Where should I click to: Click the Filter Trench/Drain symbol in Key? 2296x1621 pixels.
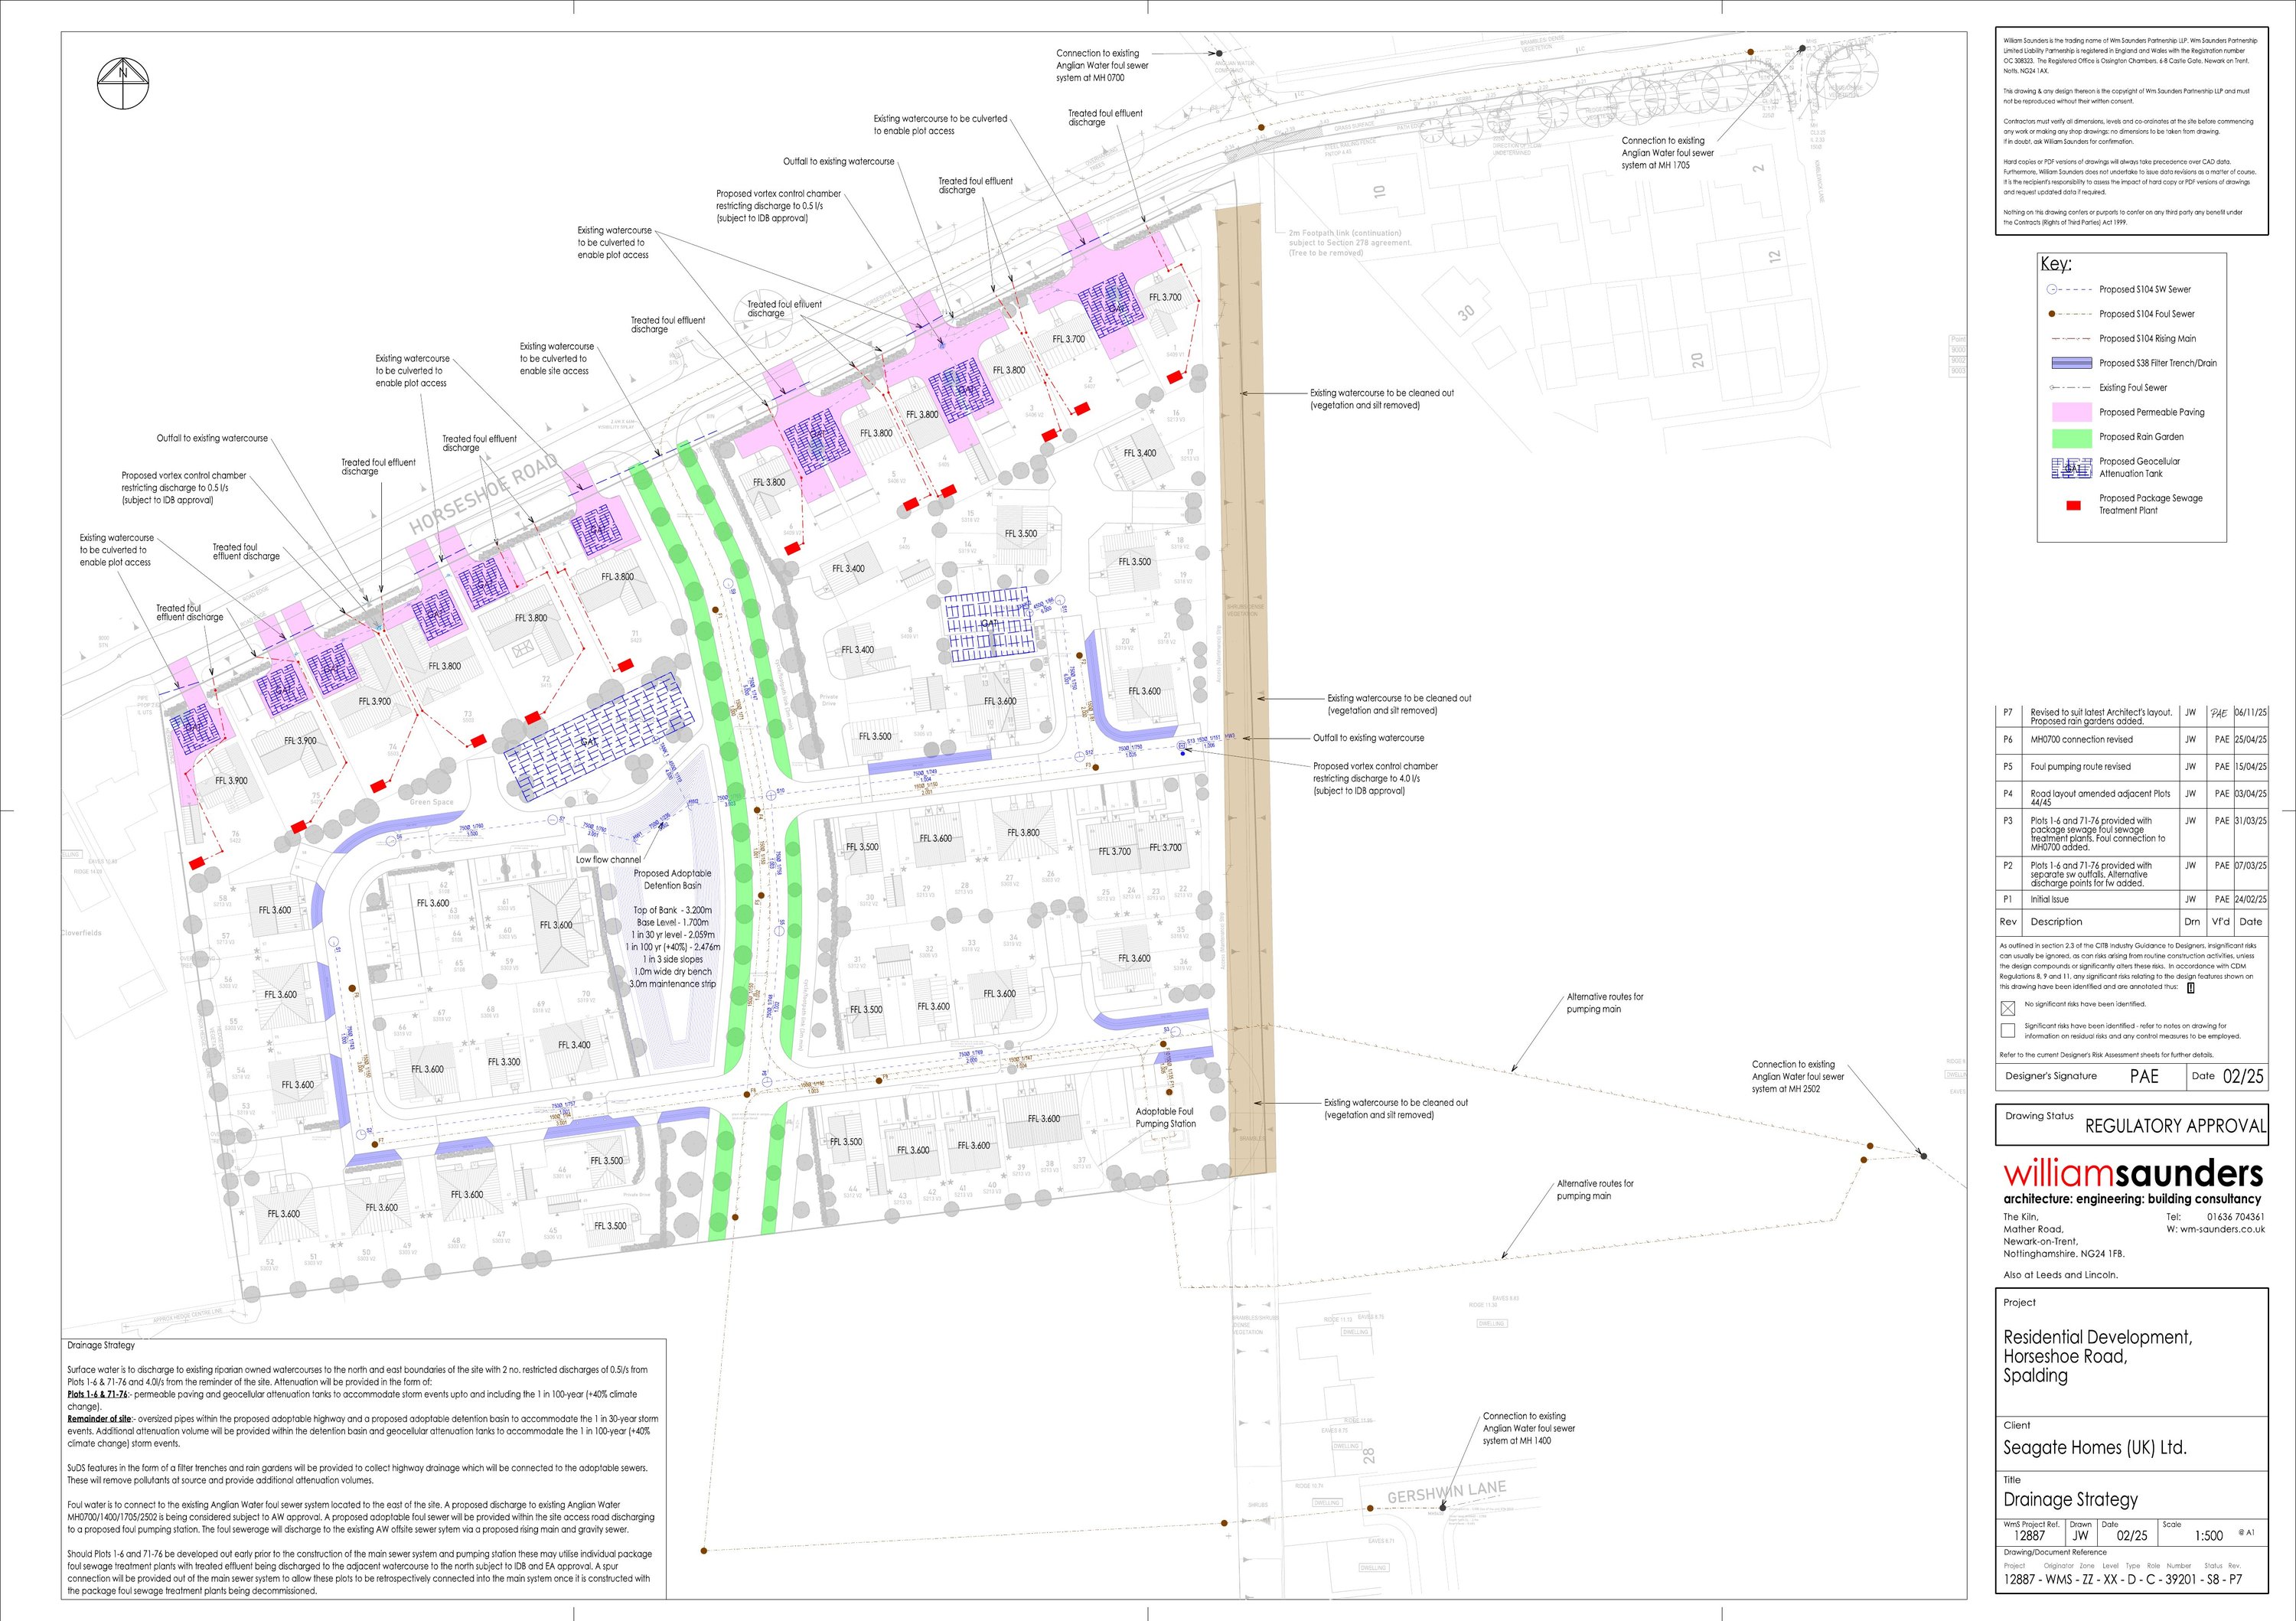click(2071, 363)
